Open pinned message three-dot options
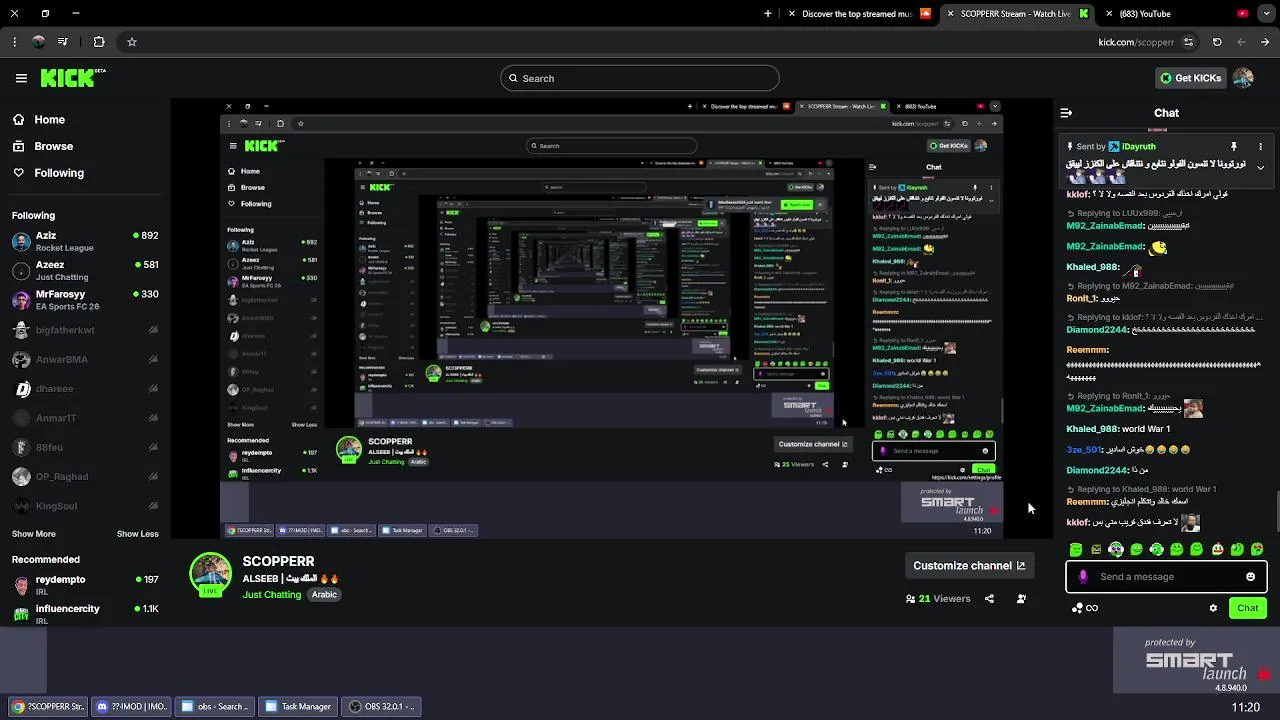 (x=1261, y=147)
